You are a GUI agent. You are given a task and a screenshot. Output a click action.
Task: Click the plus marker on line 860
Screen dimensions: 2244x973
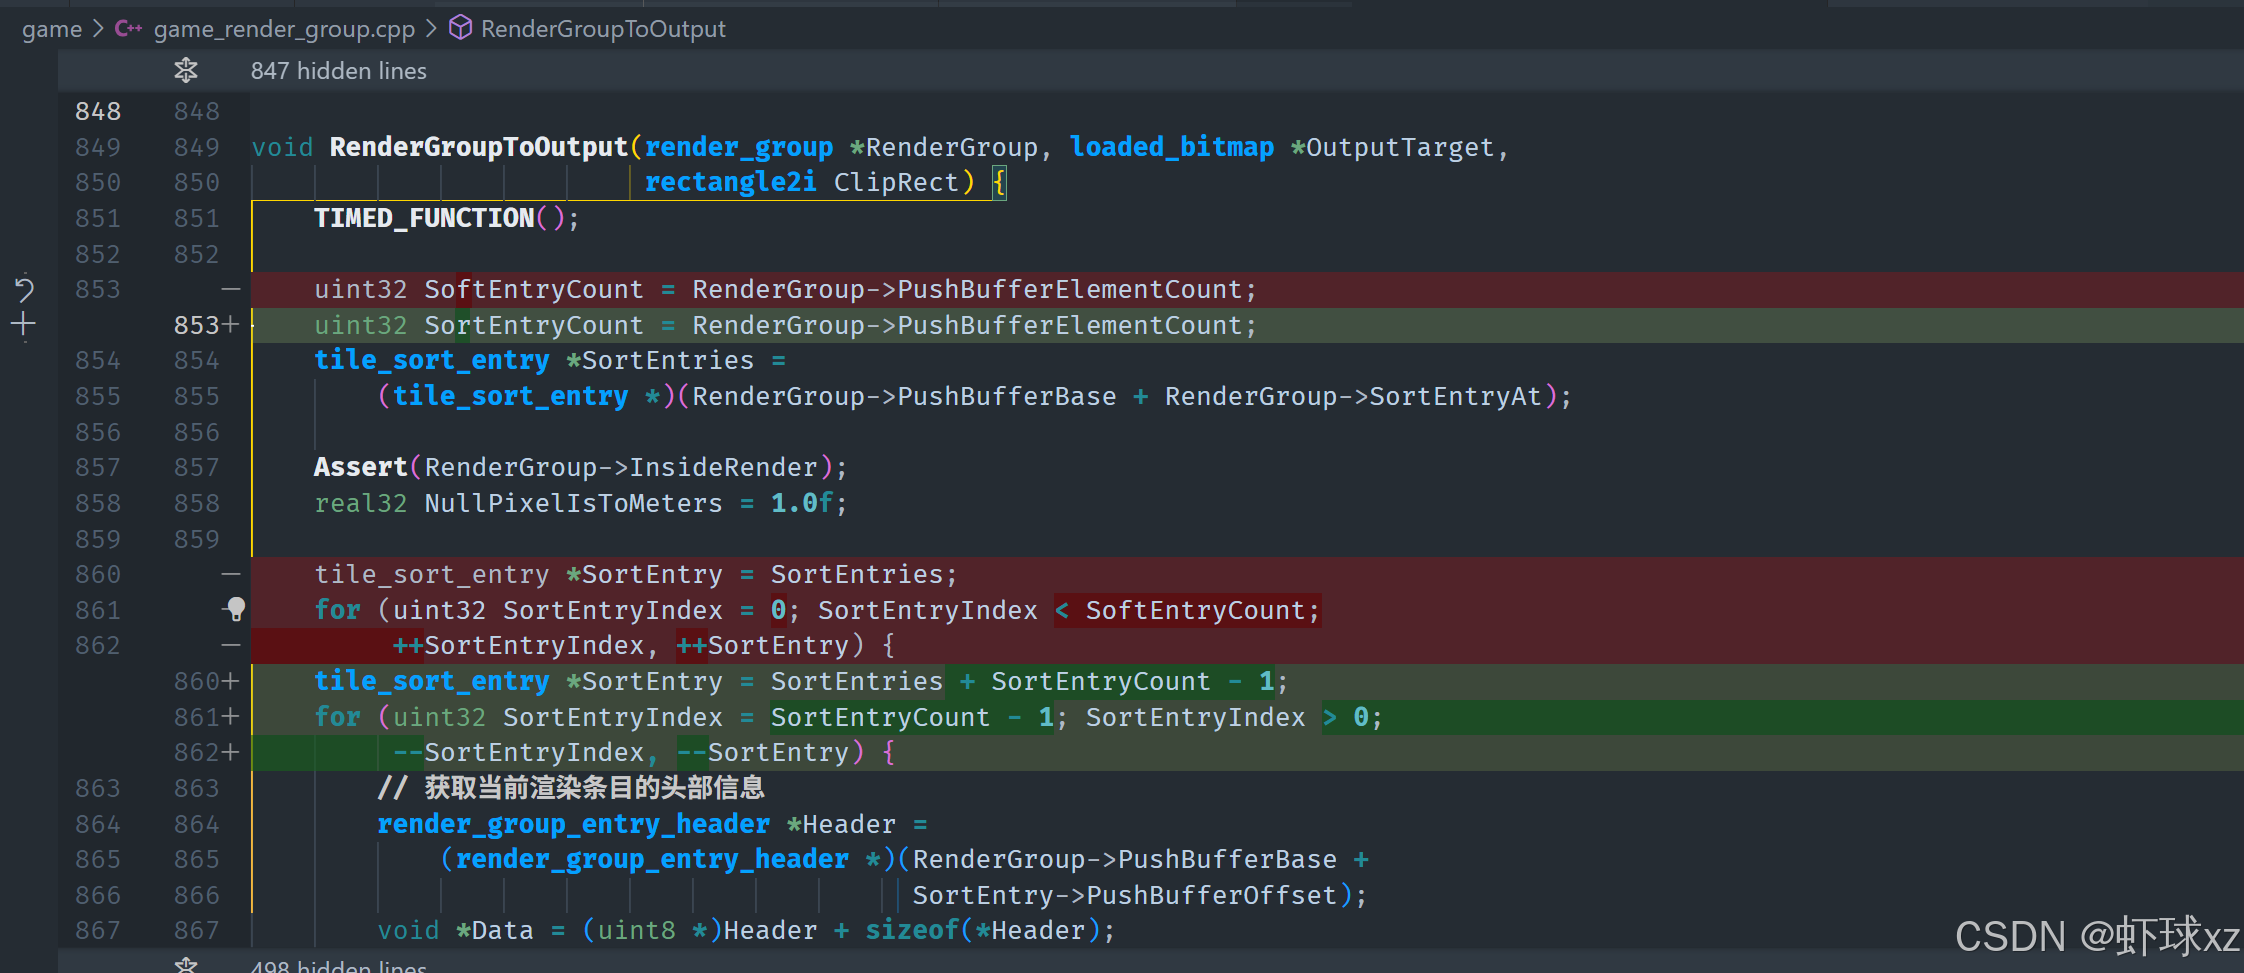(x=231, y=681)
